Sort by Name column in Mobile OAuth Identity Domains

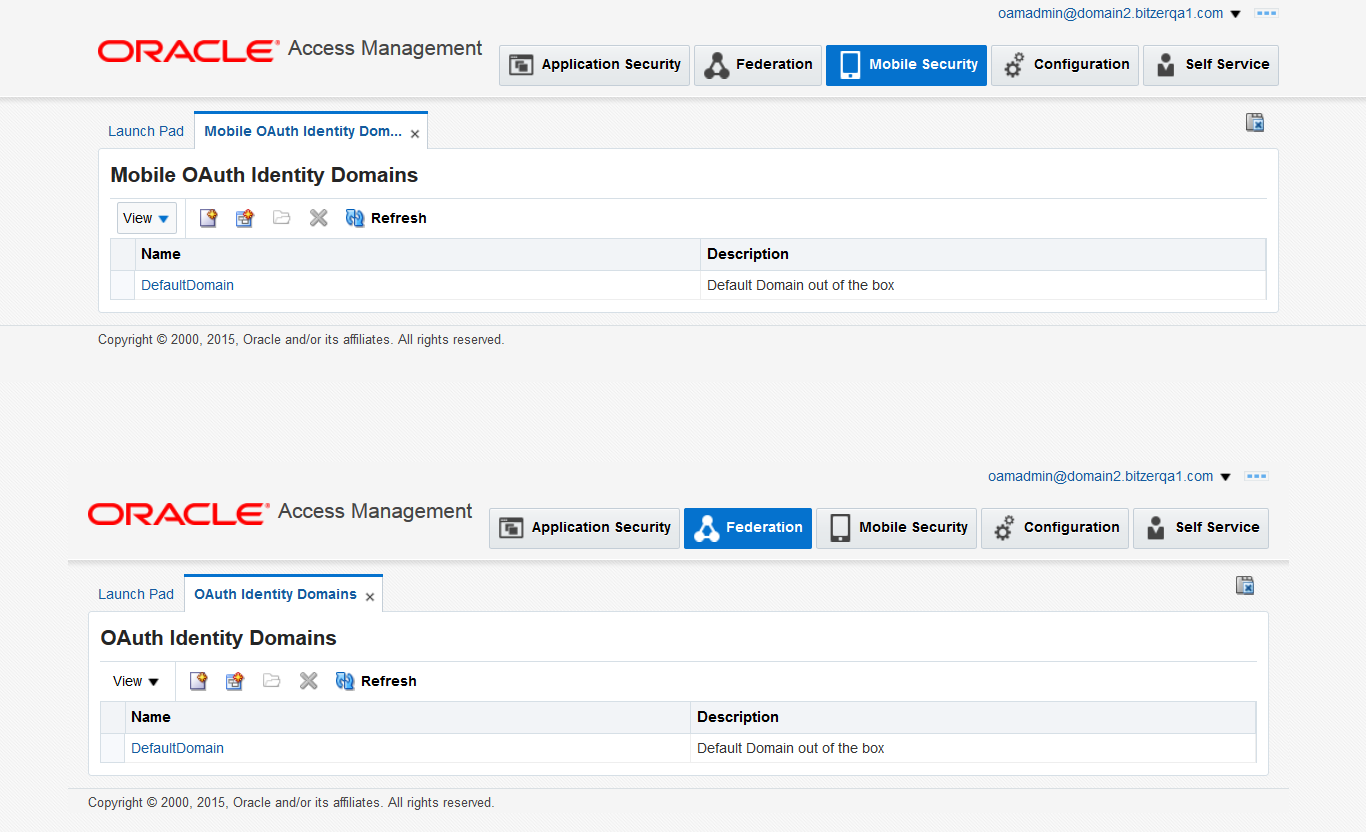coord(418,254)
